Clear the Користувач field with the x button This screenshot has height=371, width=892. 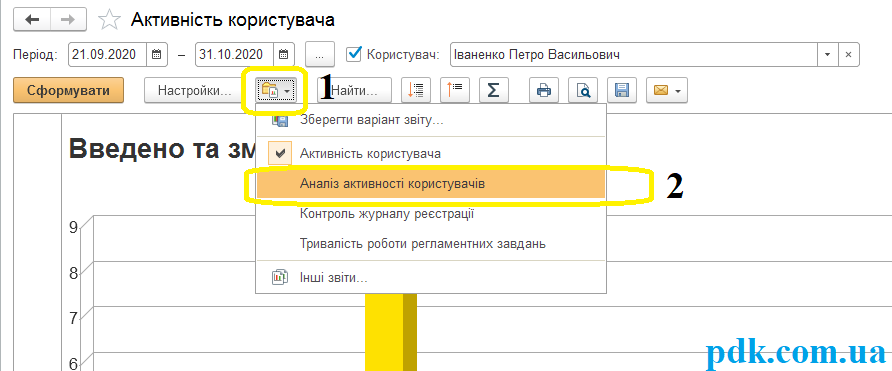[848, 55]
